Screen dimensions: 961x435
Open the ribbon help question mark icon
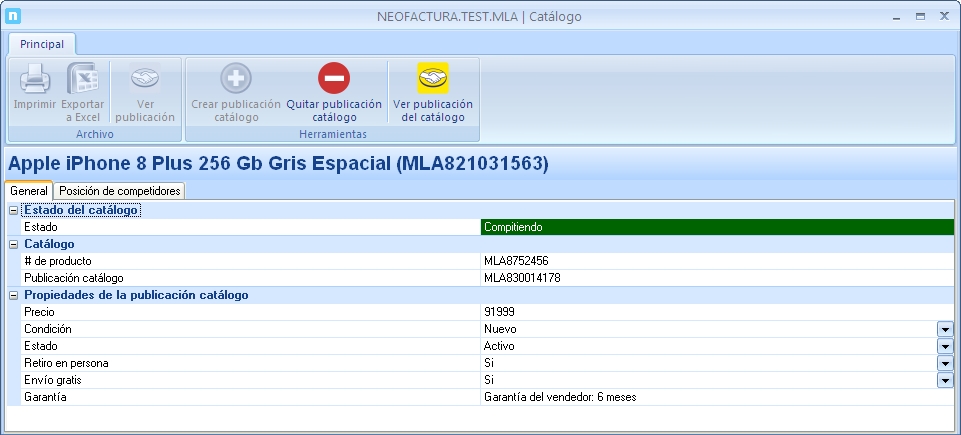tap(942, 44)
